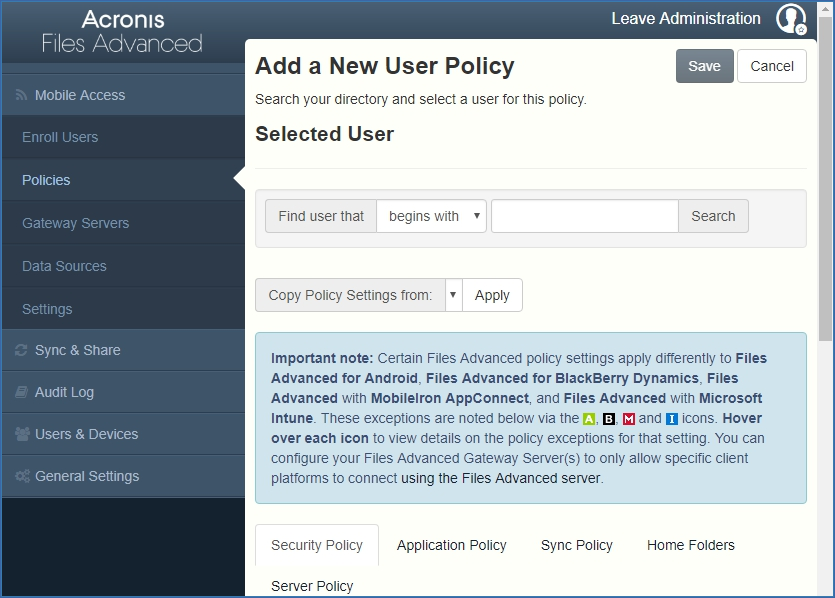The image size is (835, 598).
Task: Click the green Android 'A' exception icon
Action: point(588,419)
